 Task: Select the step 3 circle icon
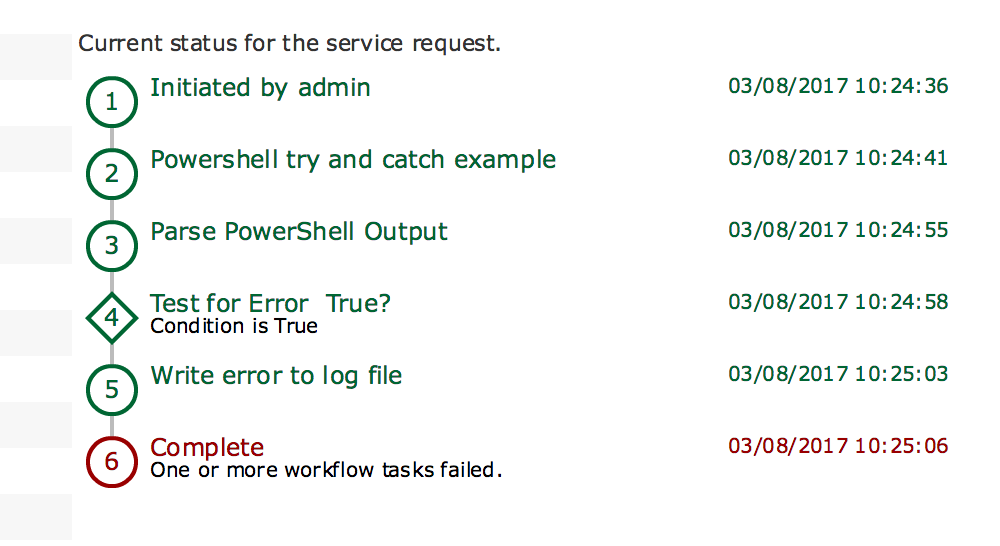(x=112, y=246)
